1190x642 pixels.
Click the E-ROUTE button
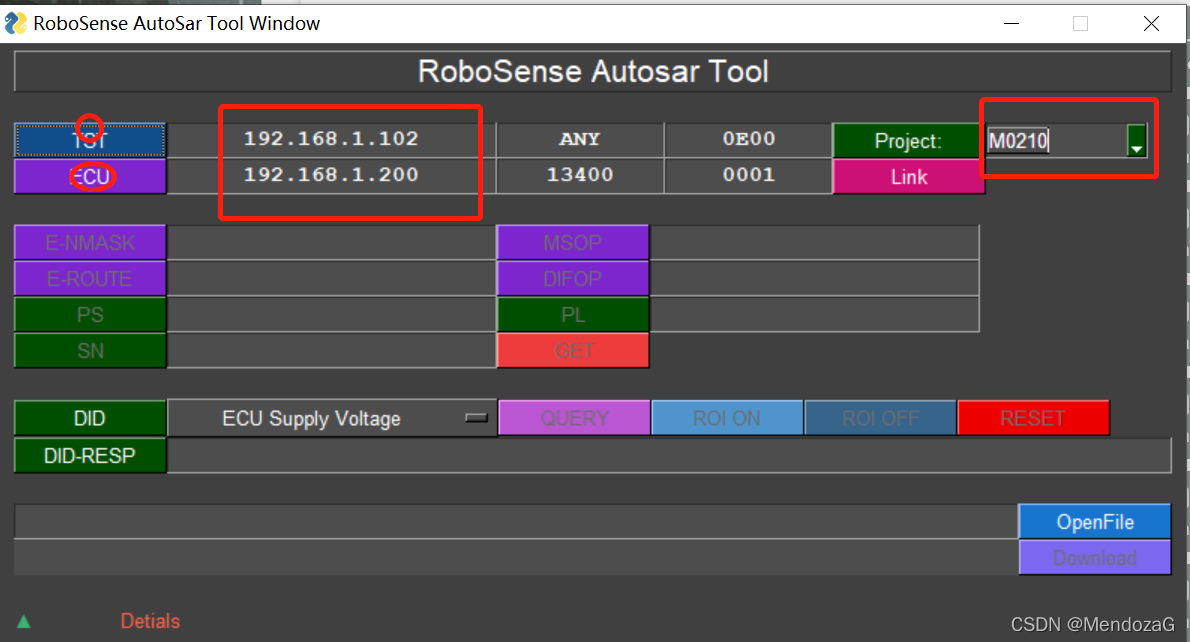pos(90,279)
